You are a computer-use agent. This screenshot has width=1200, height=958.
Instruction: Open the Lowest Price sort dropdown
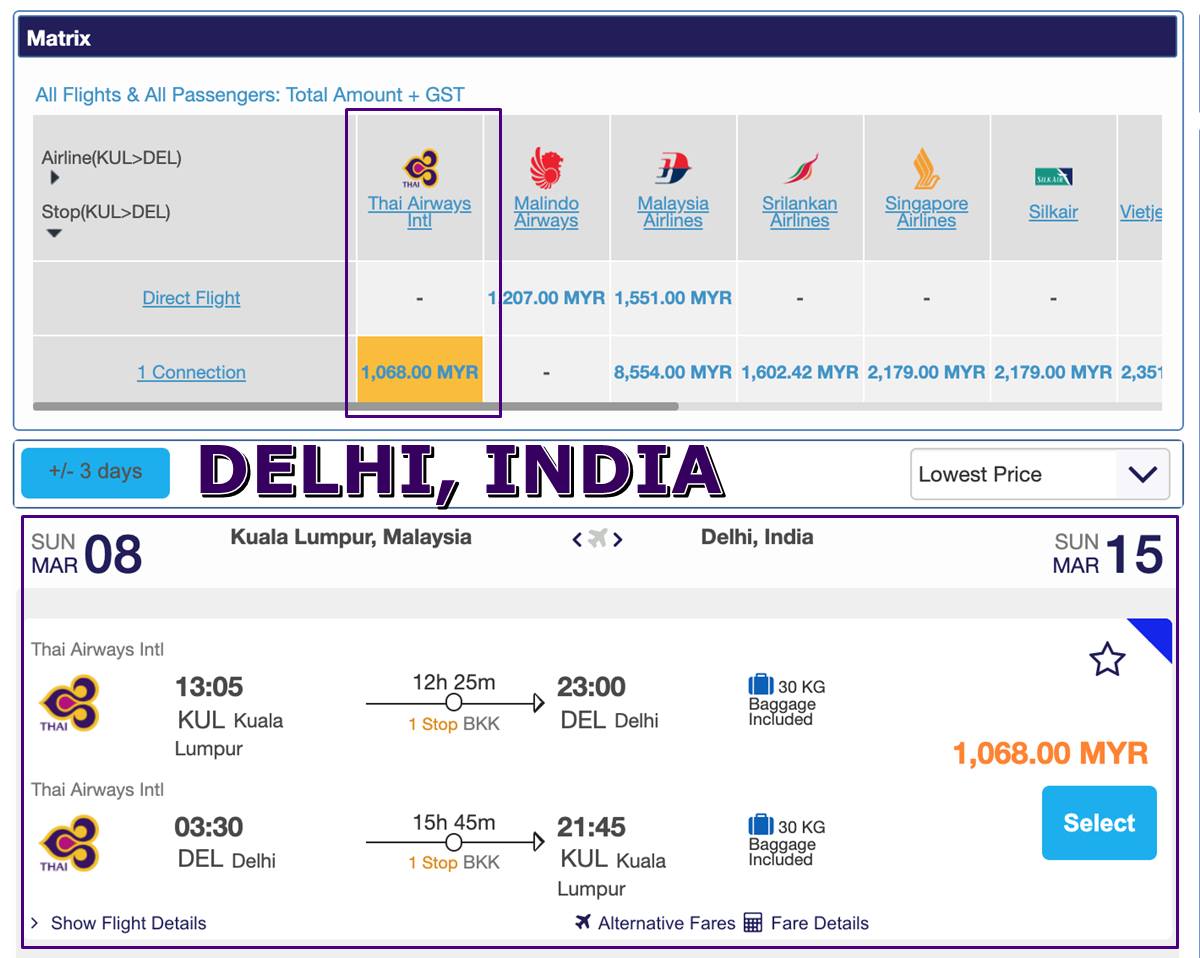pyautogui.click(x=1040, y=474)
